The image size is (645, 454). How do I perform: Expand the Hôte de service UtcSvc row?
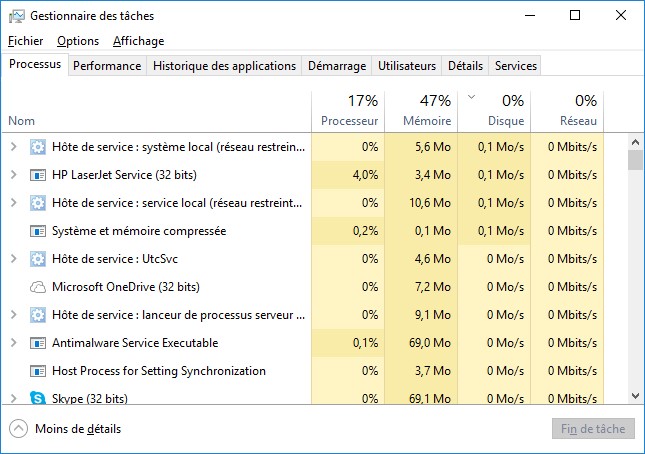click(13, 259)
